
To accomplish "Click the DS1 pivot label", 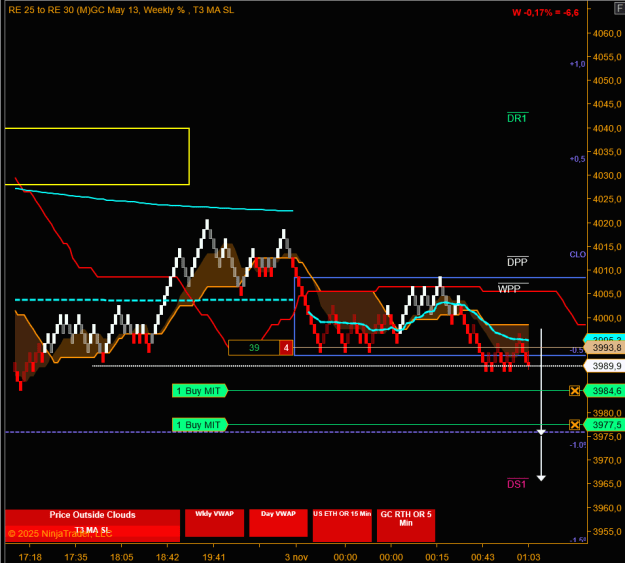I will [x=517, y=484].
